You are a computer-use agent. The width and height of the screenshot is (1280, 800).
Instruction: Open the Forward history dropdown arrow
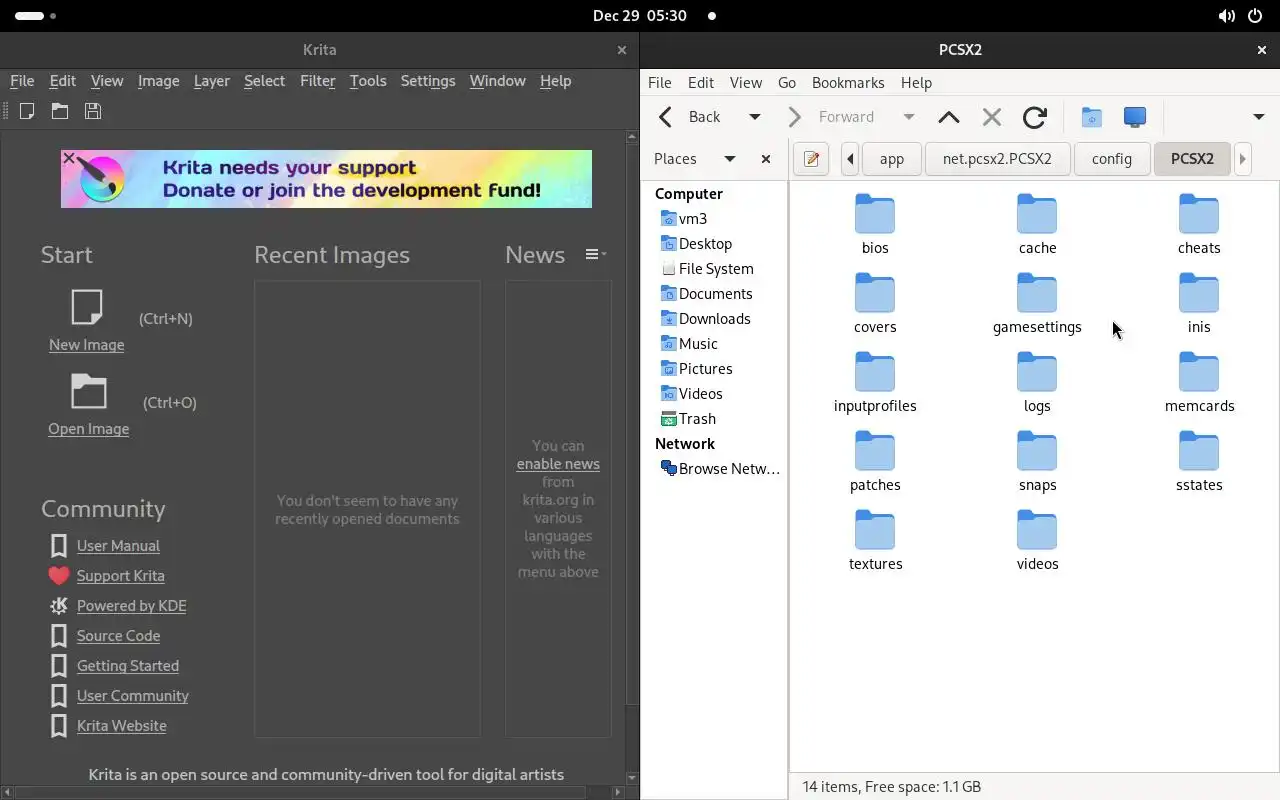[x=909, y=117]
